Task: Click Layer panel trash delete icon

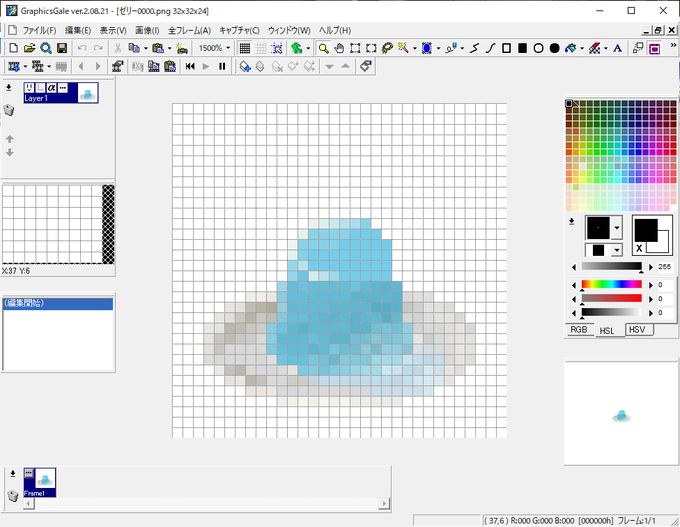Action: (9, 110)
